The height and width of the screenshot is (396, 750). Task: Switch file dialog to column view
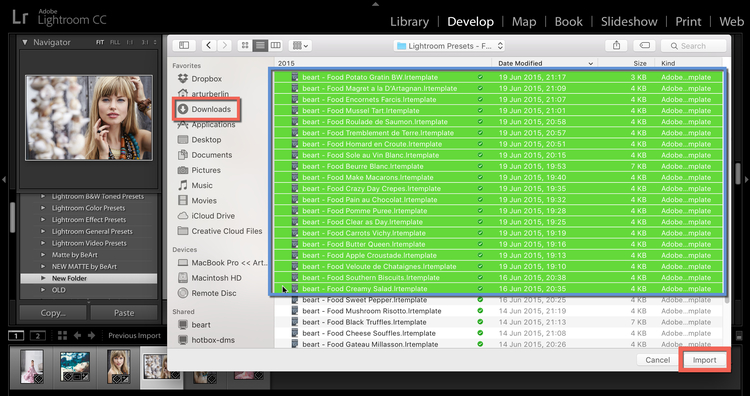(x=276, y=45)
